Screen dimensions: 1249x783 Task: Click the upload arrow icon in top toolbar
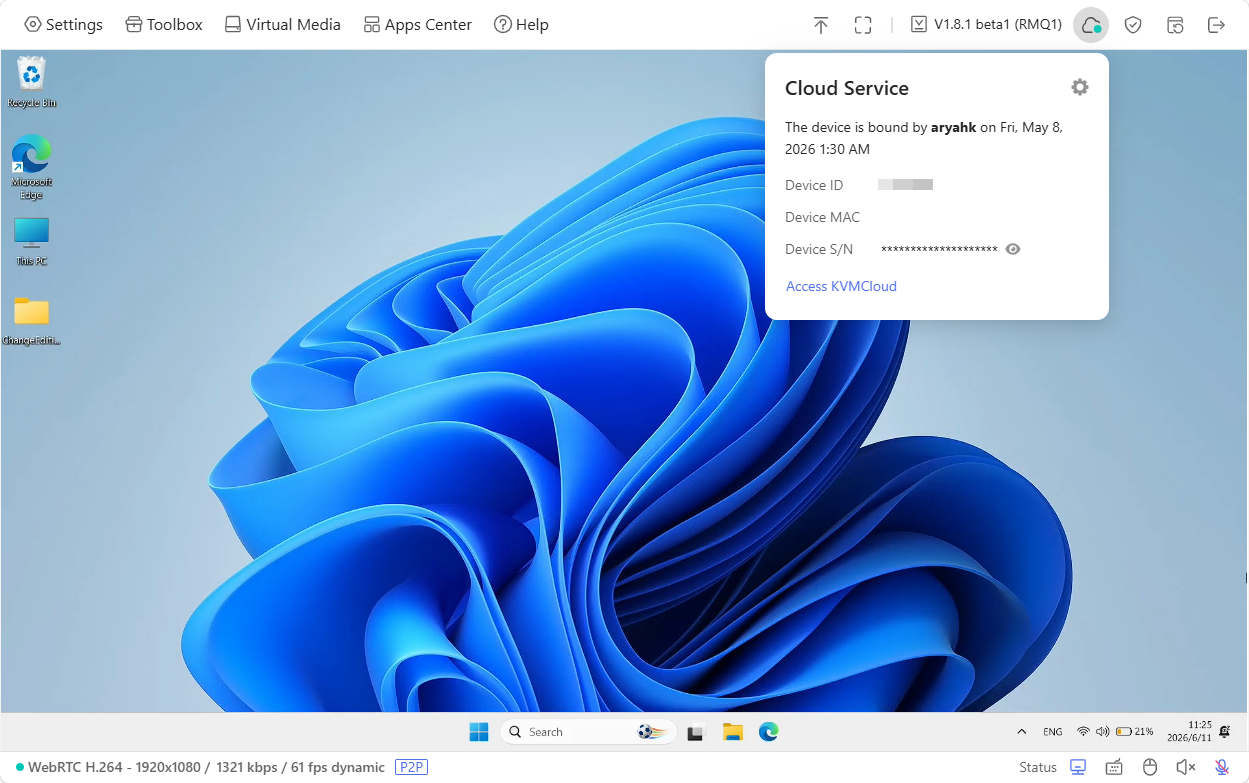tap(821, 25)
